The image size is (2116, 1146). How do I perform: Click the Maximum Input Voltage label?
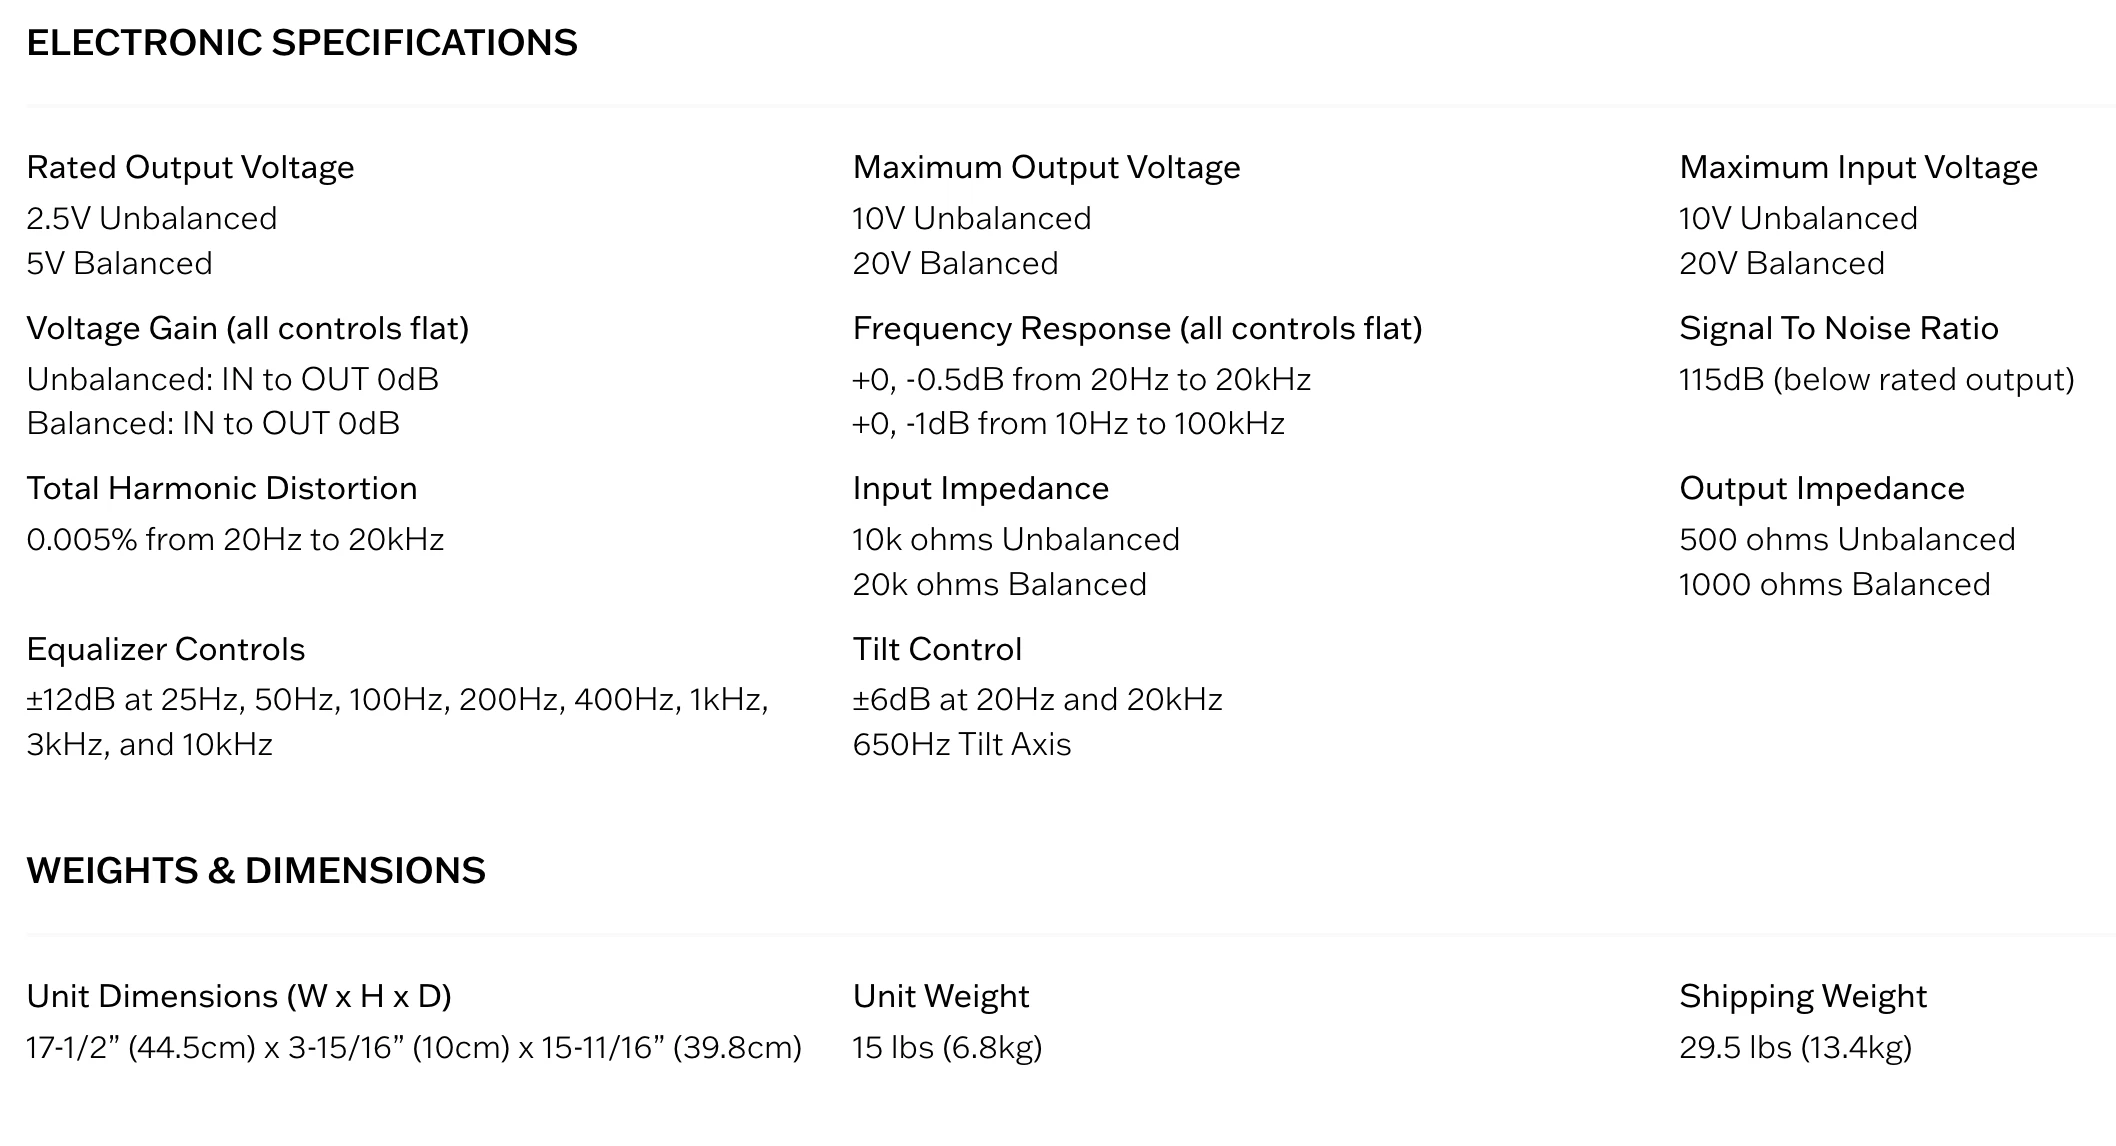[1858, 167]
